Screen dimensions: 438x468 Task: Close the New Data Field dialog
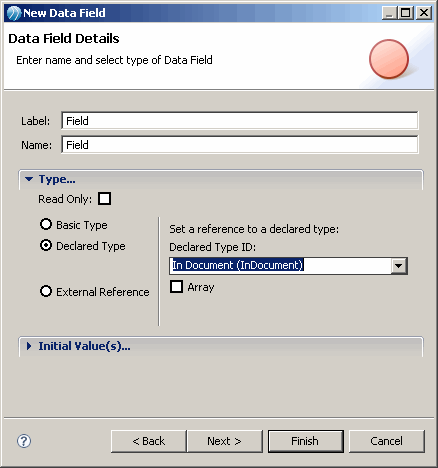(424, 13)
